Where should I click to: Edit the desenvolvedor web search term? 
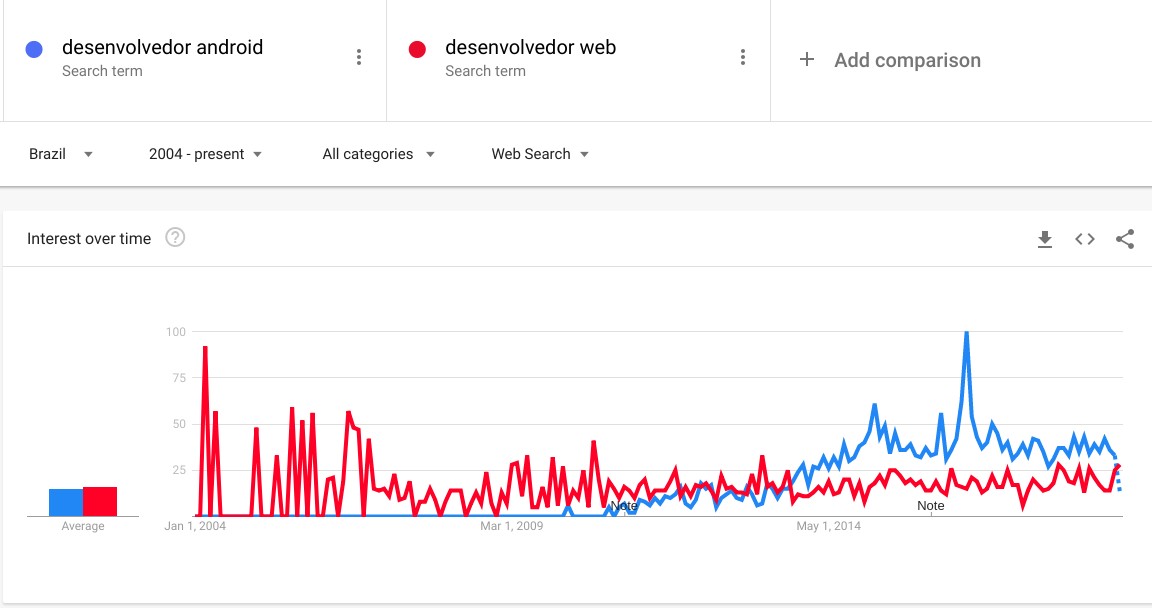pyautogui.click(x=530, y=48)
